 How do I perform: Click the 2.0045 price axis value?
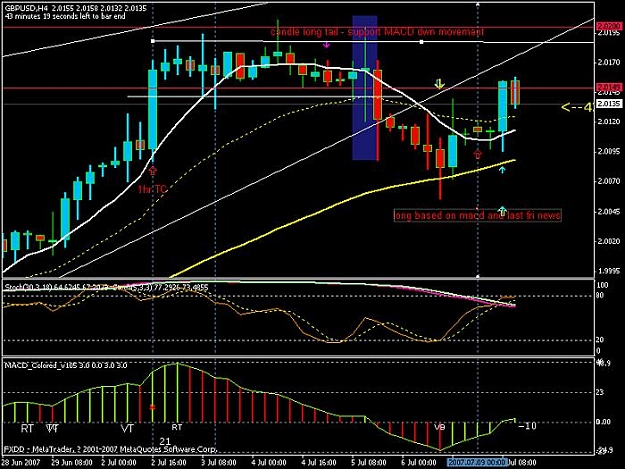[609, 211]
